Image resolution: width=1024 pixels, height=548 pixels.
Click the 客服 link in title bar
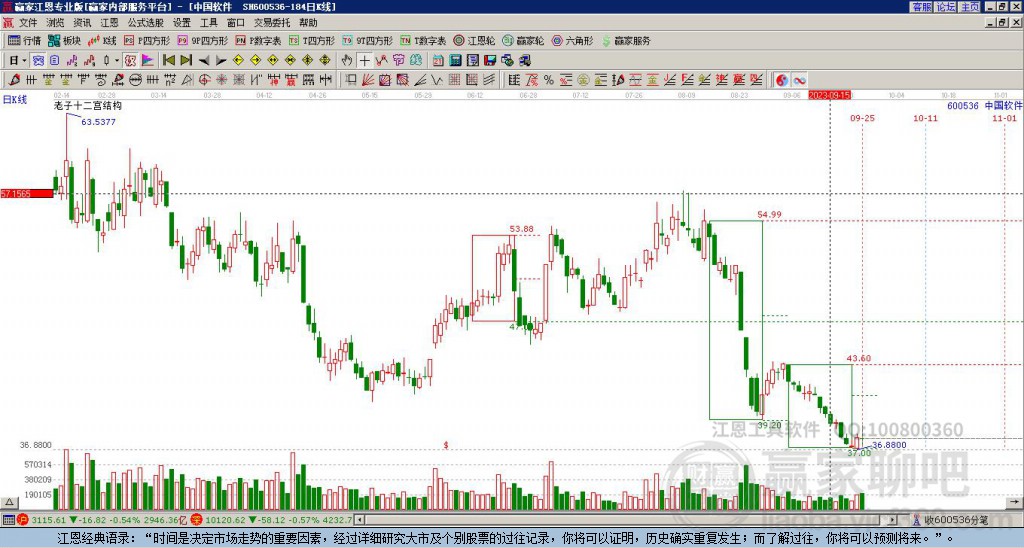click(x=922, y=7)
